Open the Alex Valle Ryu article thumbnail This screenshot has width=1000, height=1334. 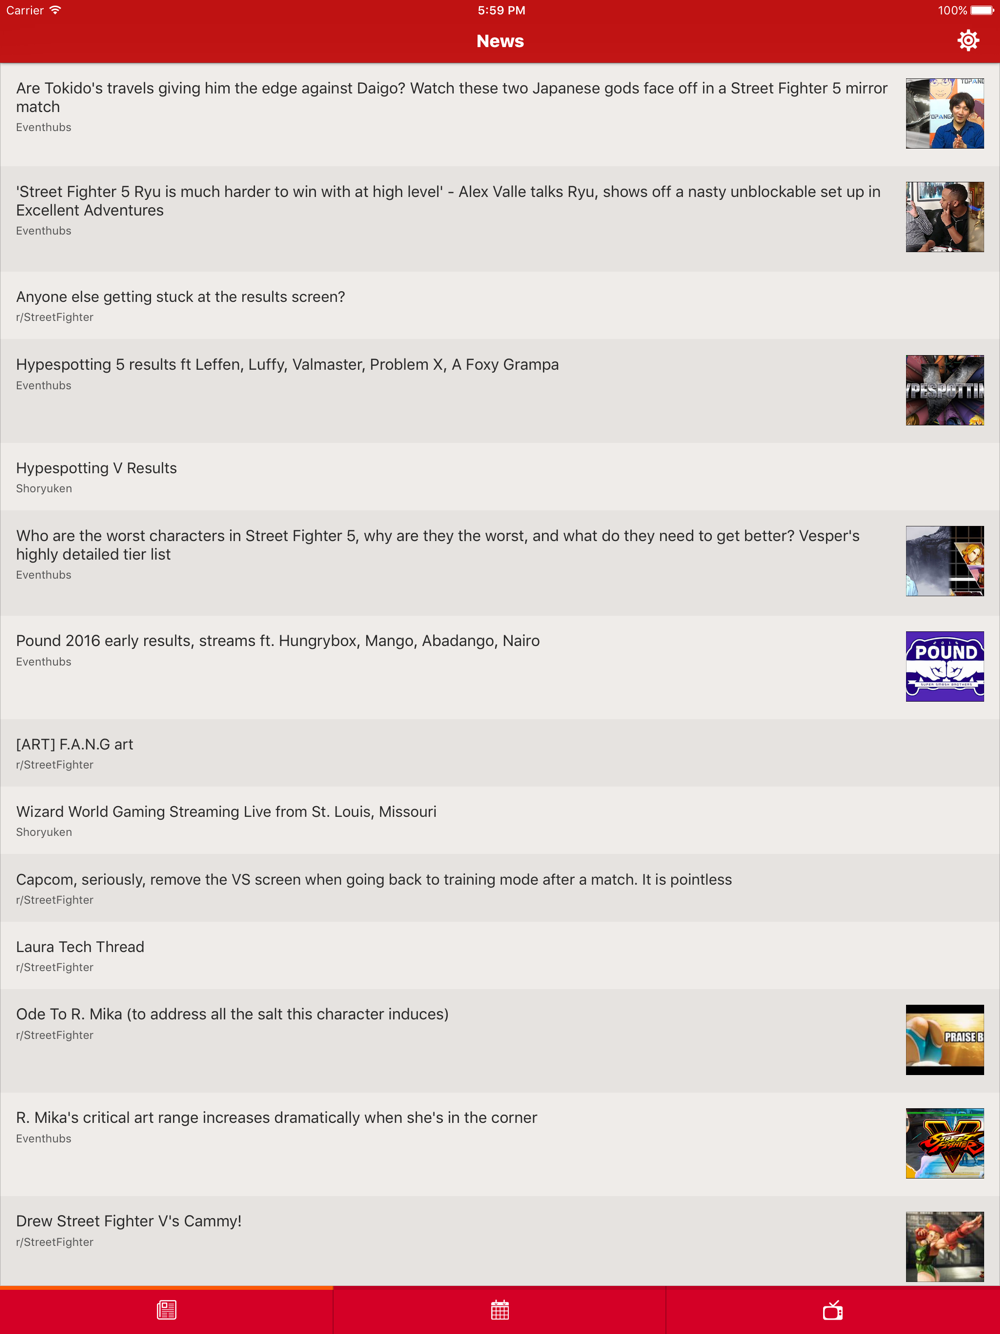pyautogui.click(x=945, y=217)
